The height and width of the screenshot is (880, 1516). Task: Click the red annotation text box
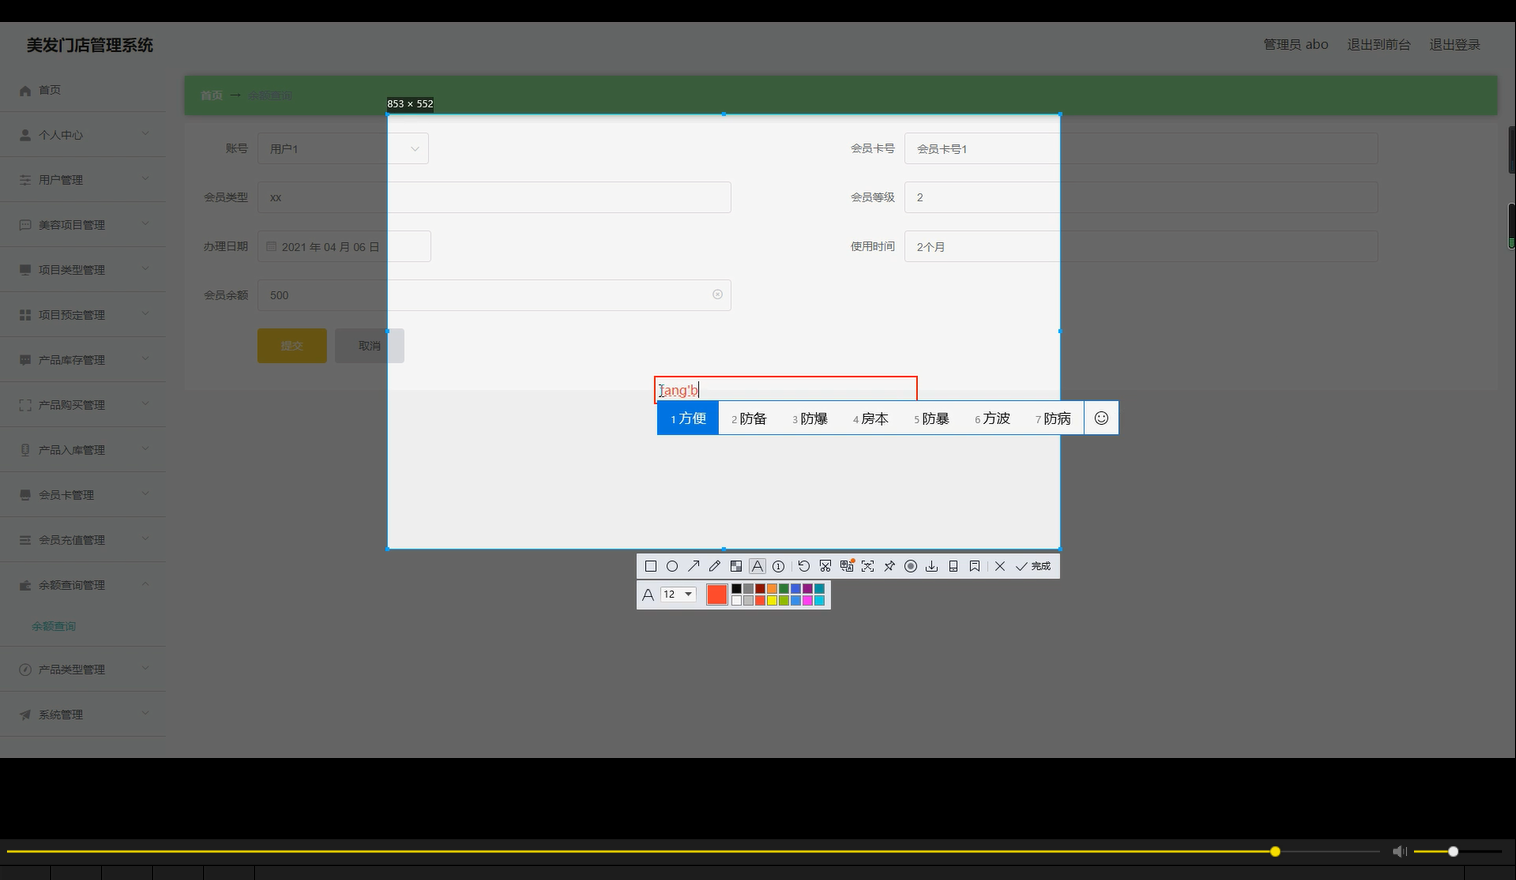pos(786,389)
